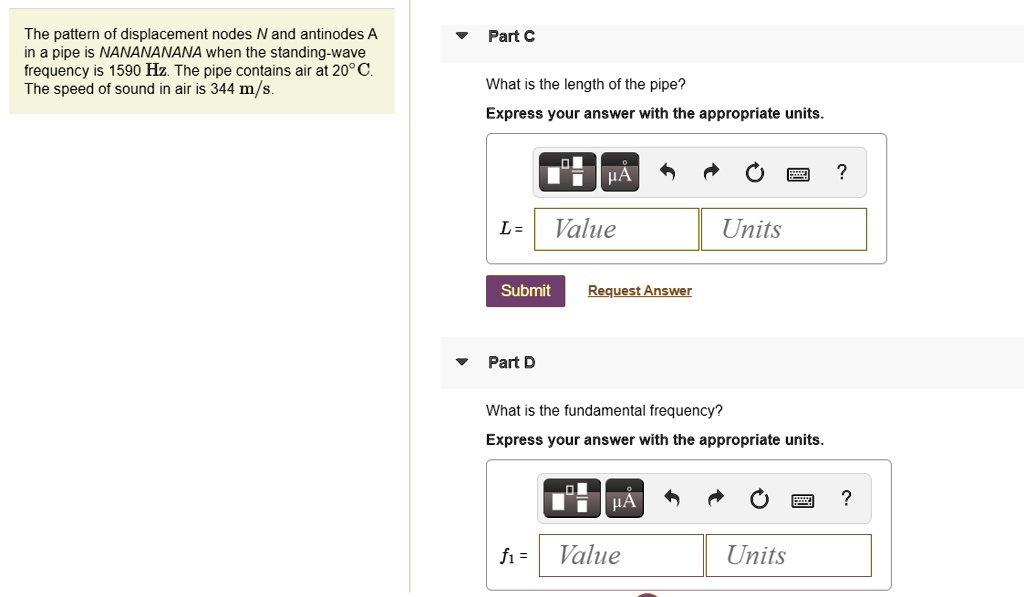Open the templates palette in Part C toolbar
This screenshot has height=597, width=1024.
567,171
